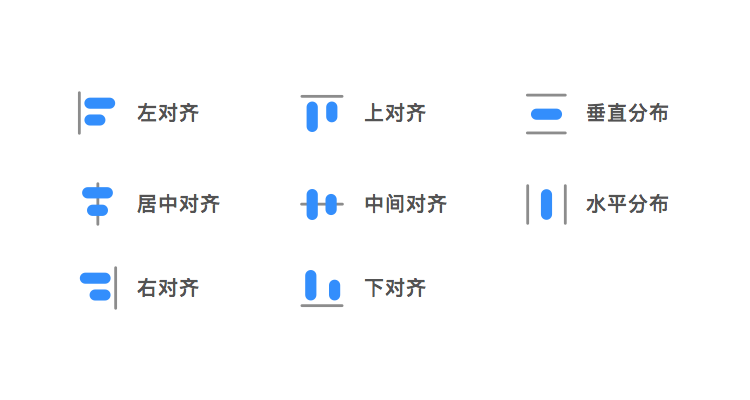Click the 垂直分布 text label
The height and width of the screenshot is (400, 750).
tap(628, 113)
